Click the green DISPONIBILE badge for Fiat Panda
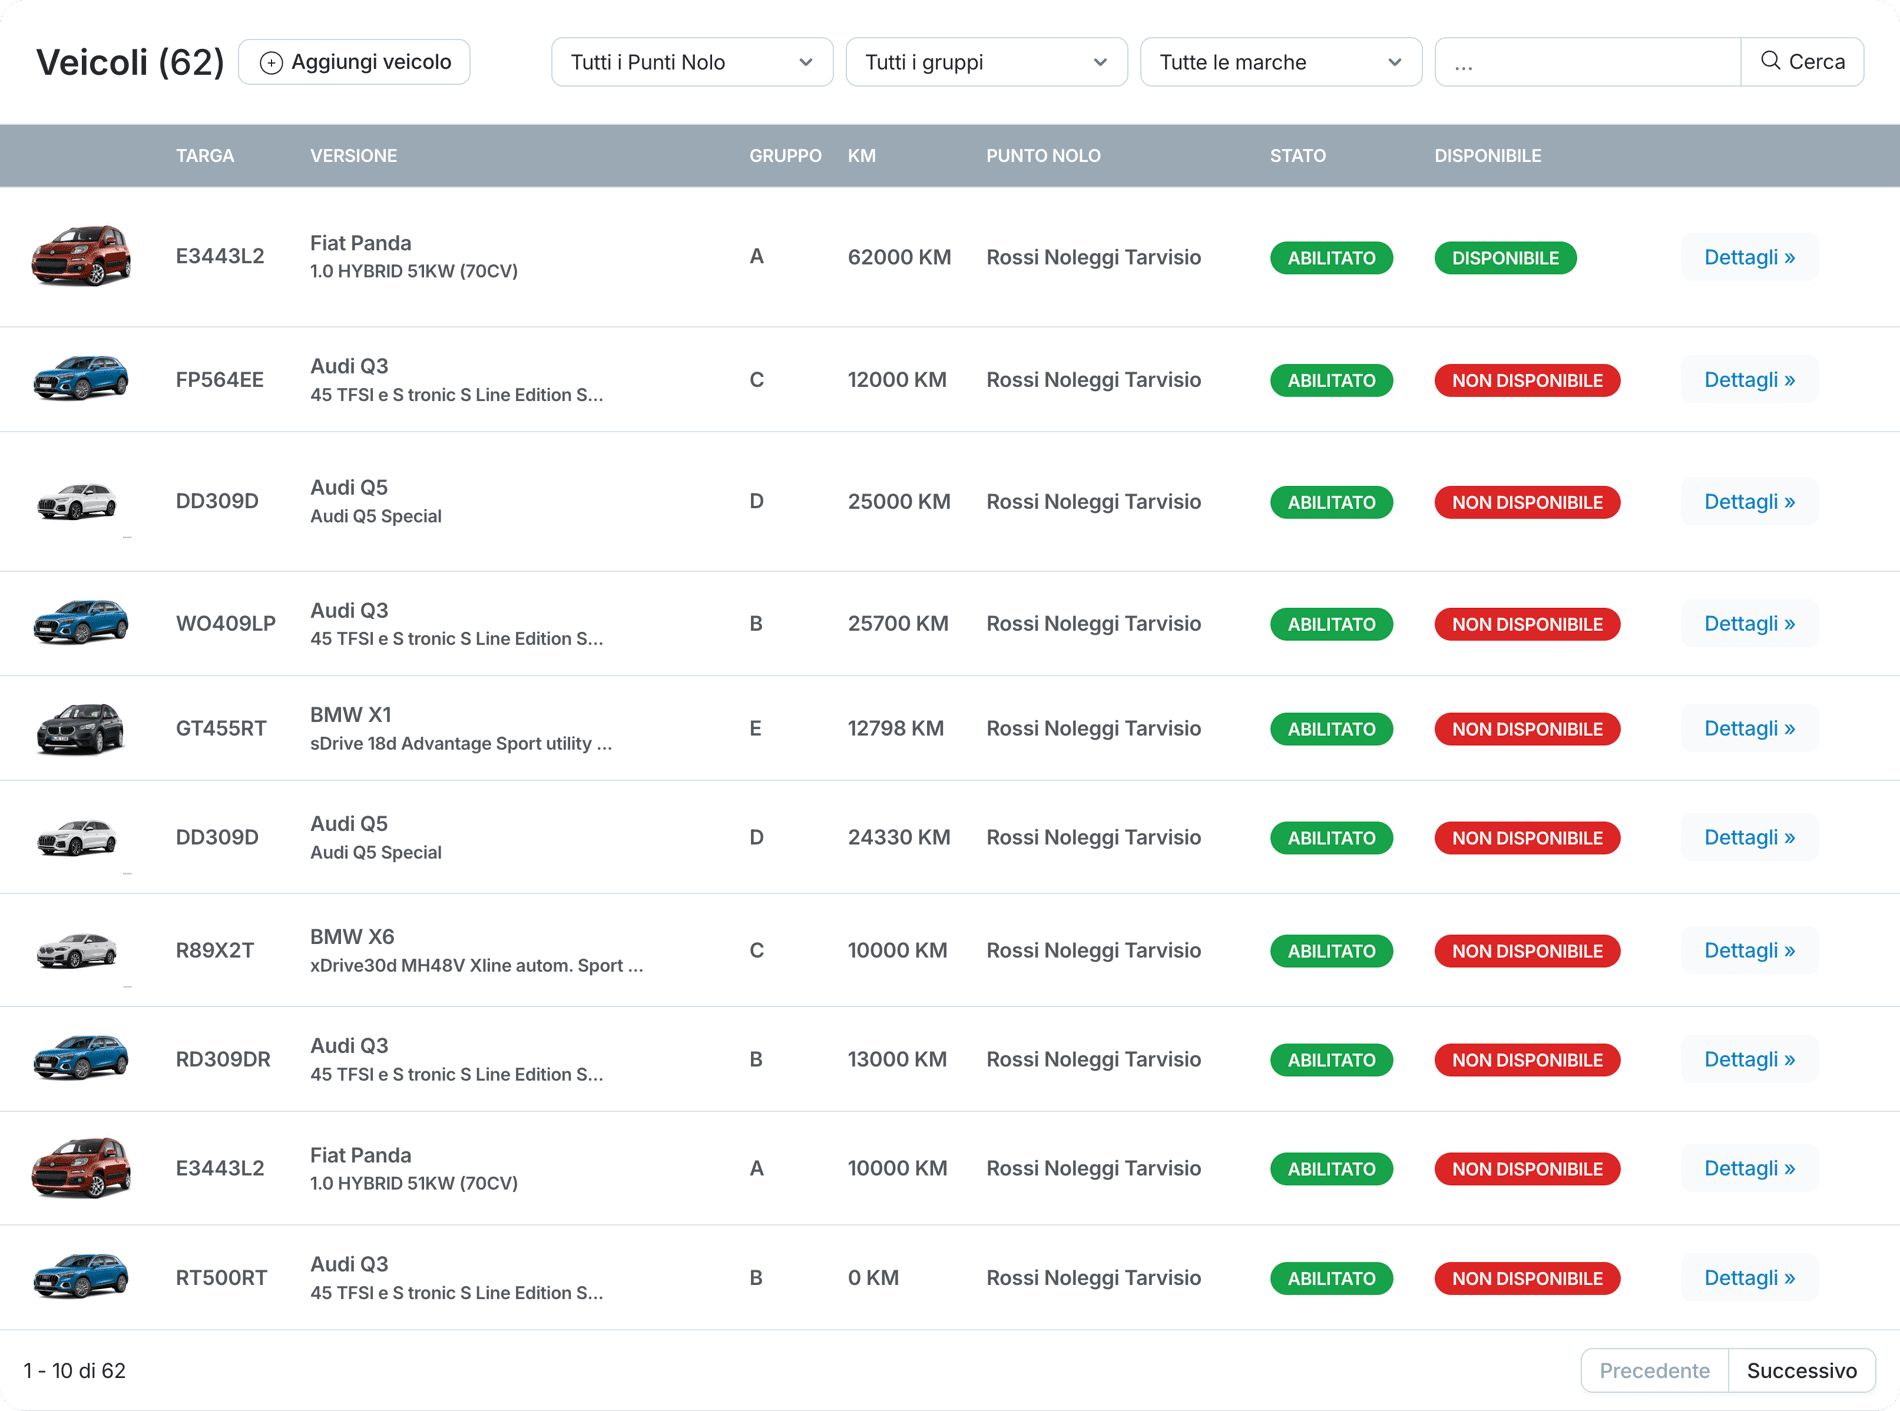This screenshot has width=1900, height=1411. (1505, 258)
